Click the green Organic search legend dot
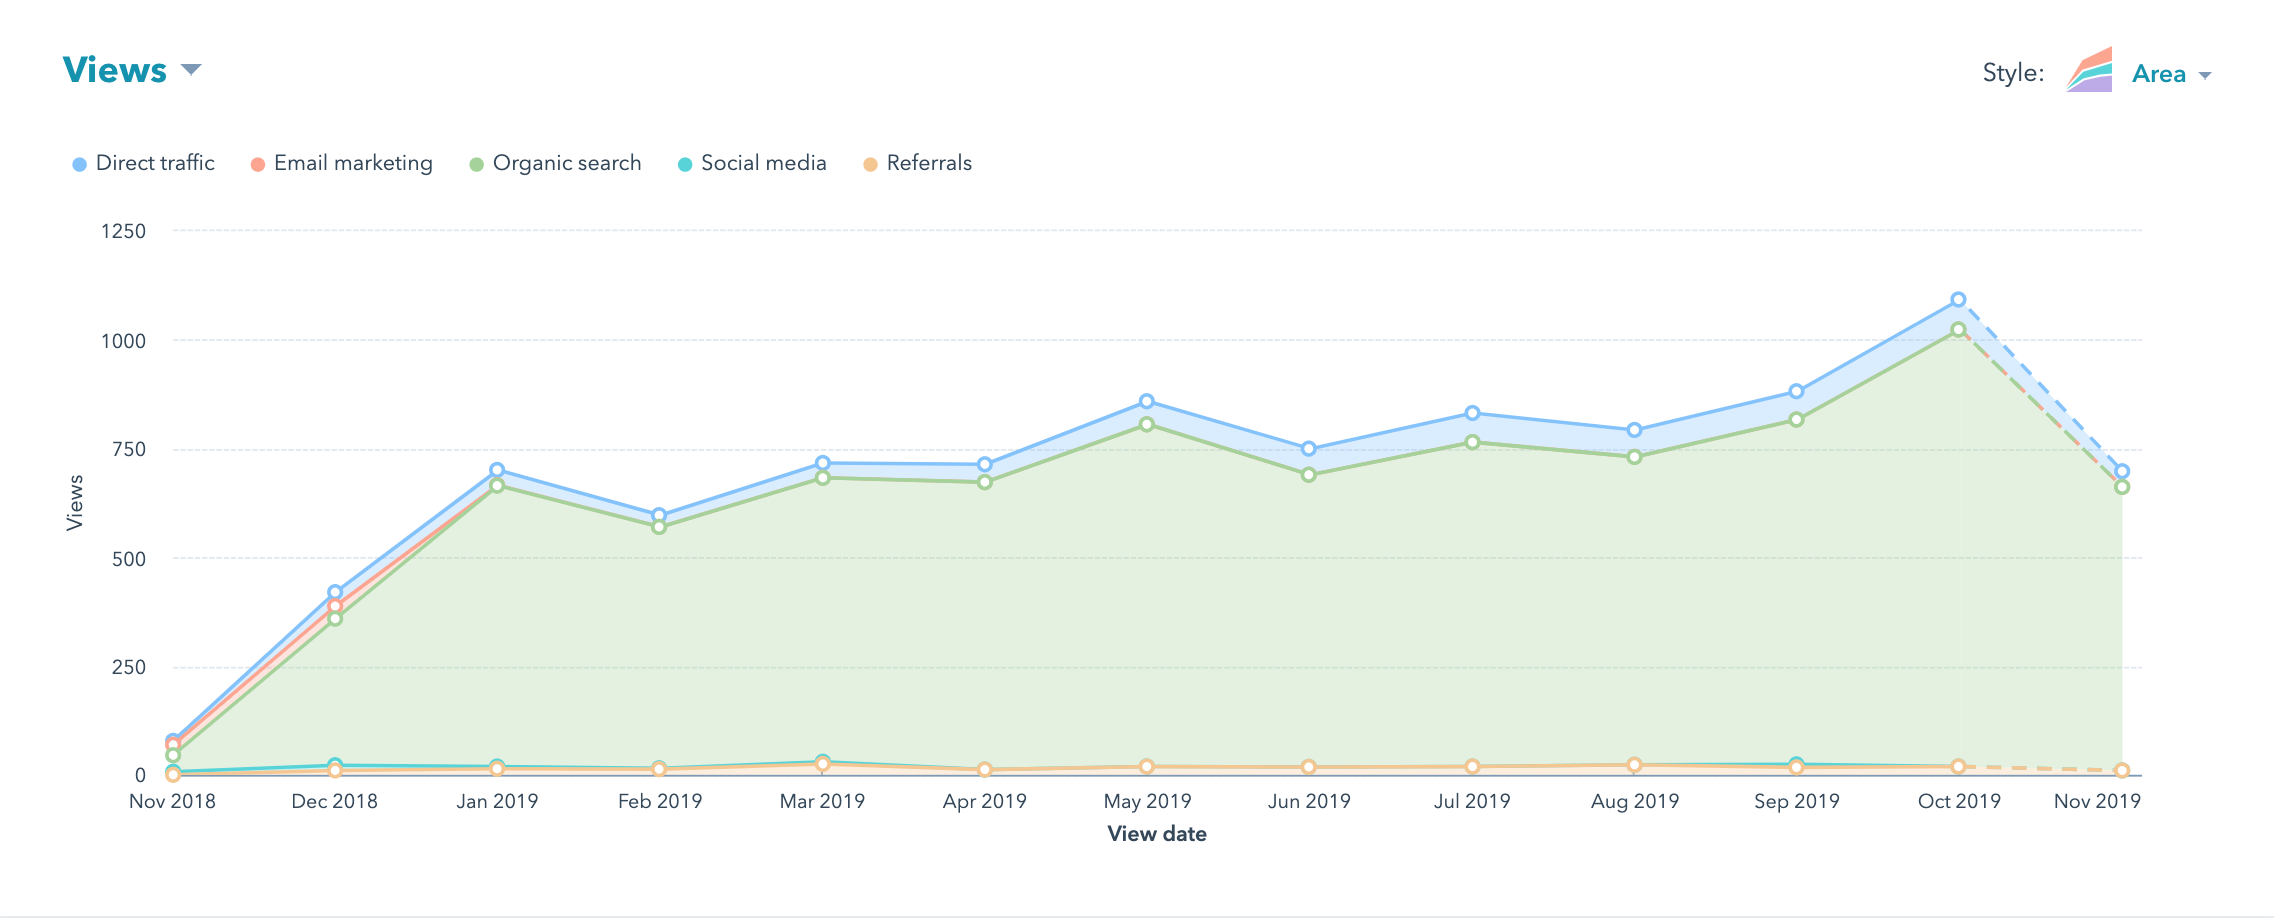Viewport: 2274px width, 918px height. (x=477, y=164)
